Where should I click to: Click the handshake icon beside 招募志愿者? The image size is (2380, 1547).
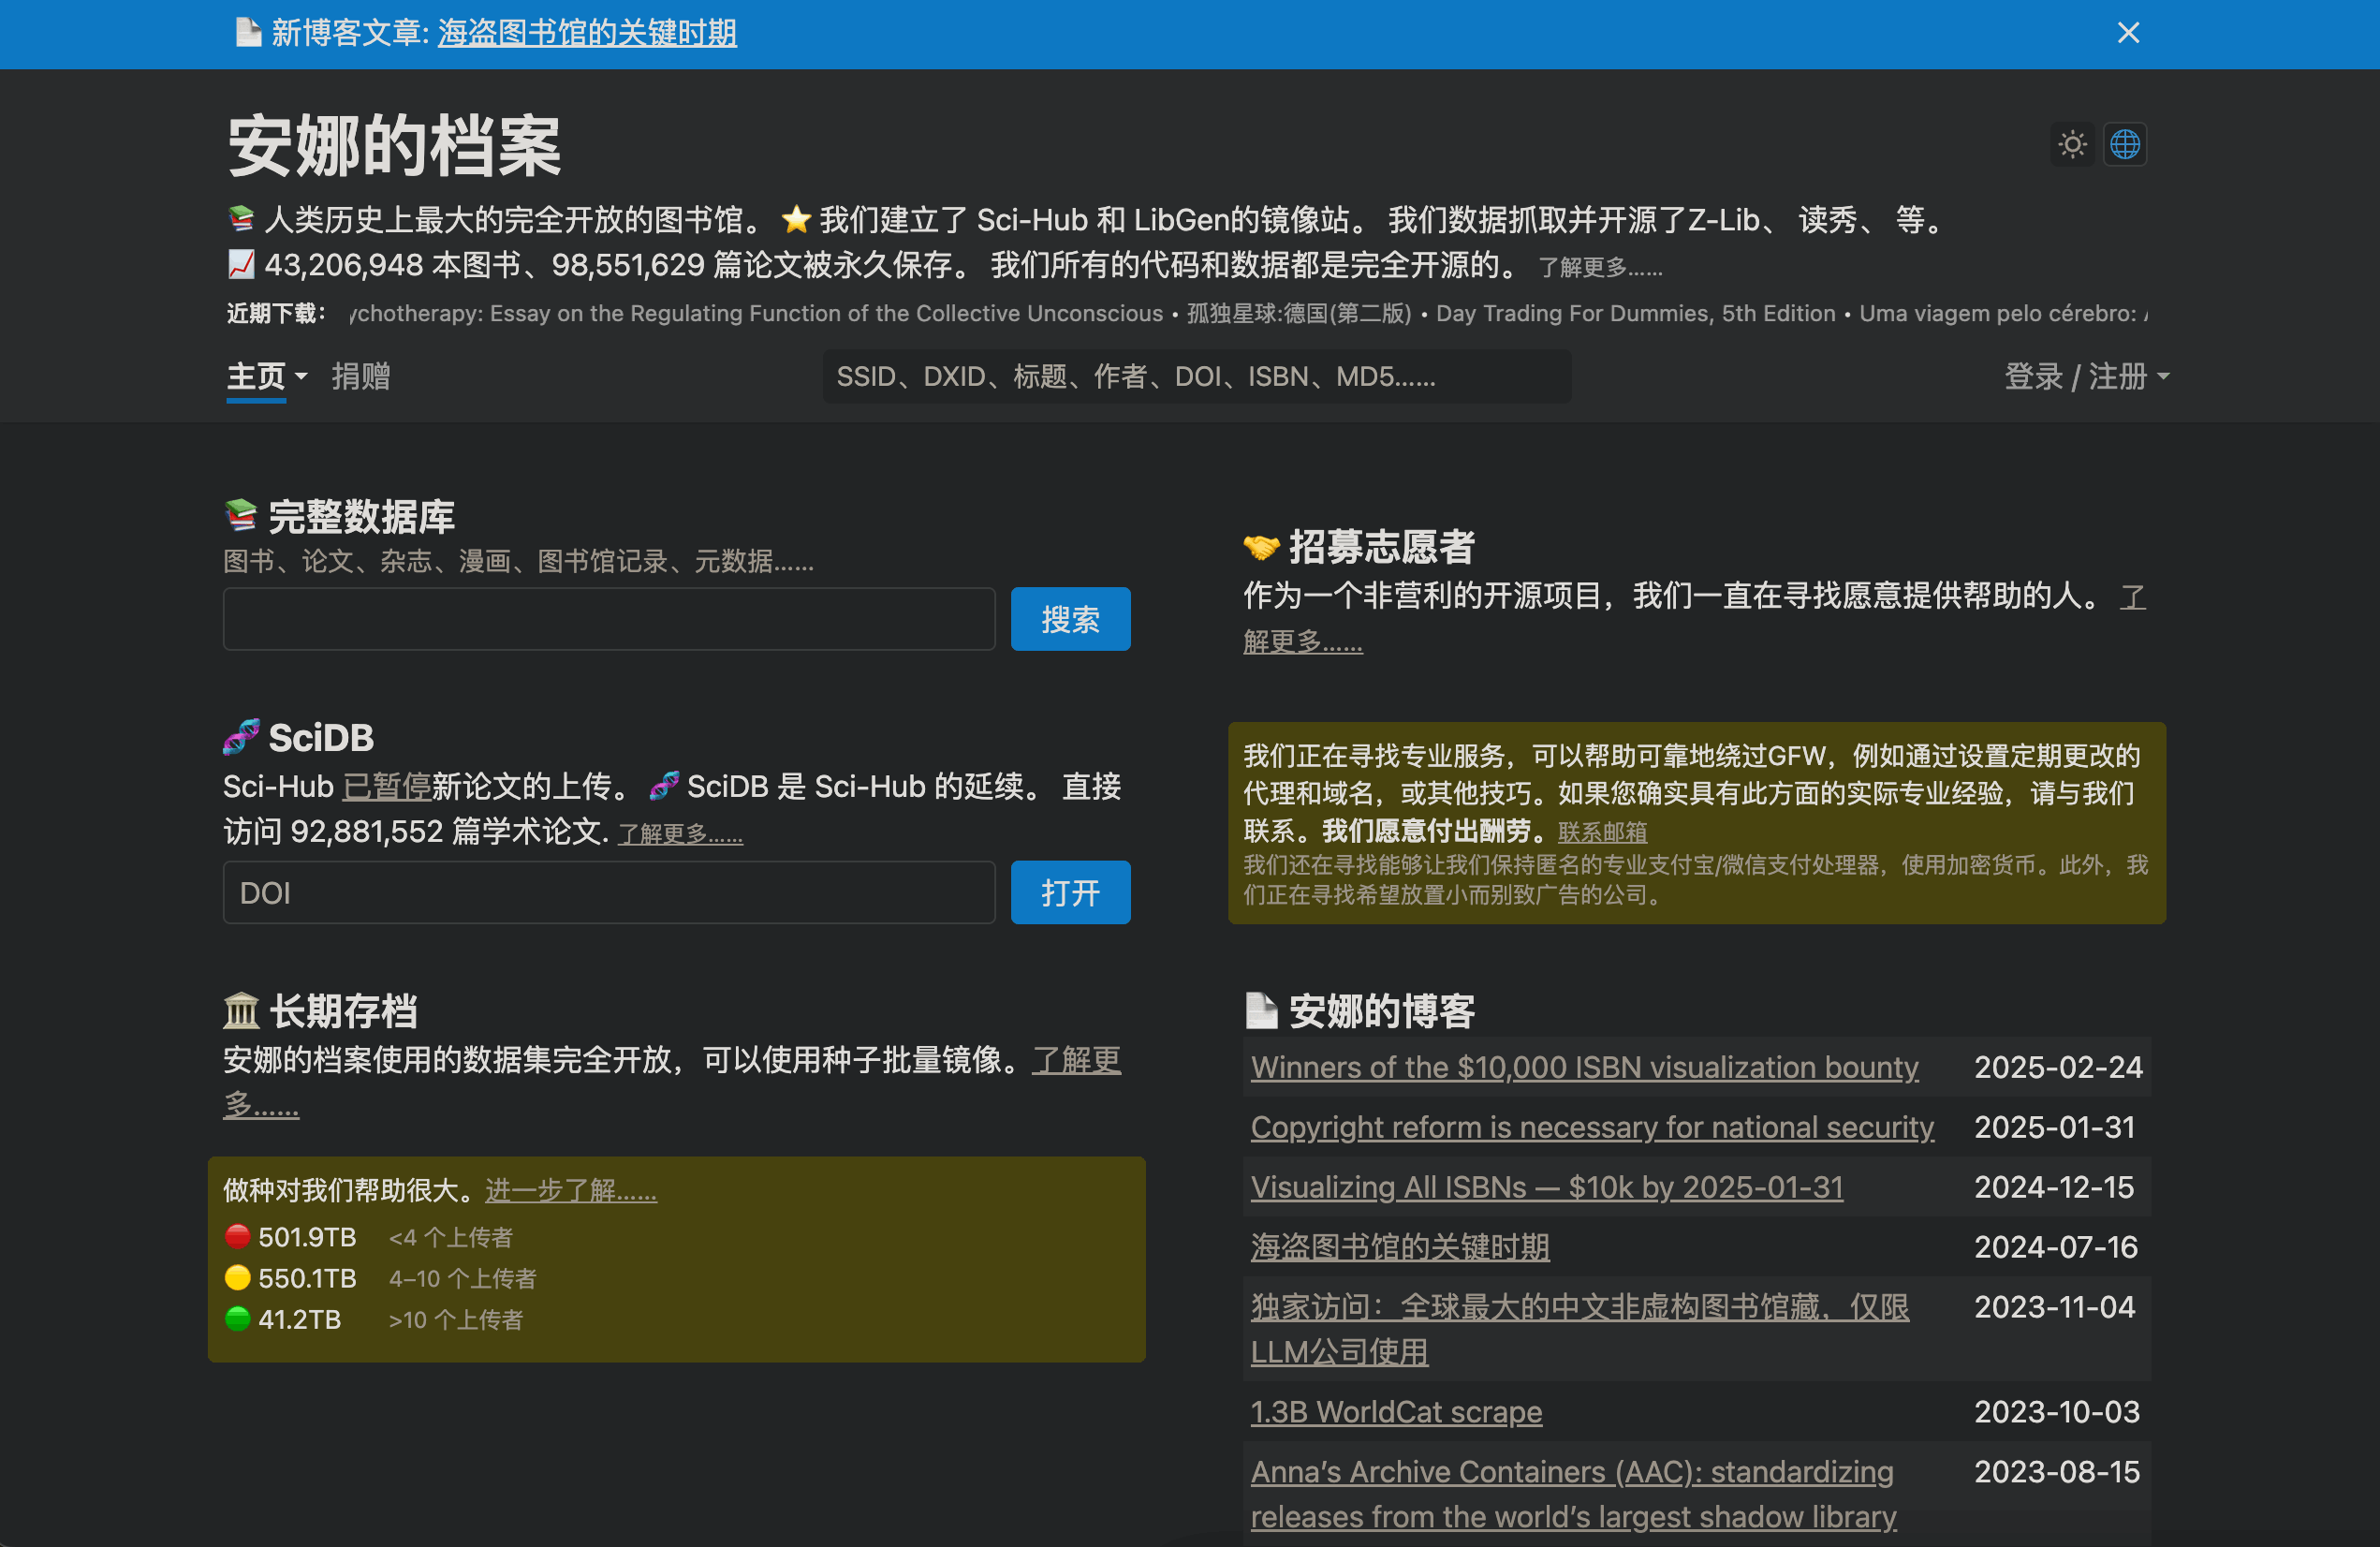click(x=1261, y=546)
